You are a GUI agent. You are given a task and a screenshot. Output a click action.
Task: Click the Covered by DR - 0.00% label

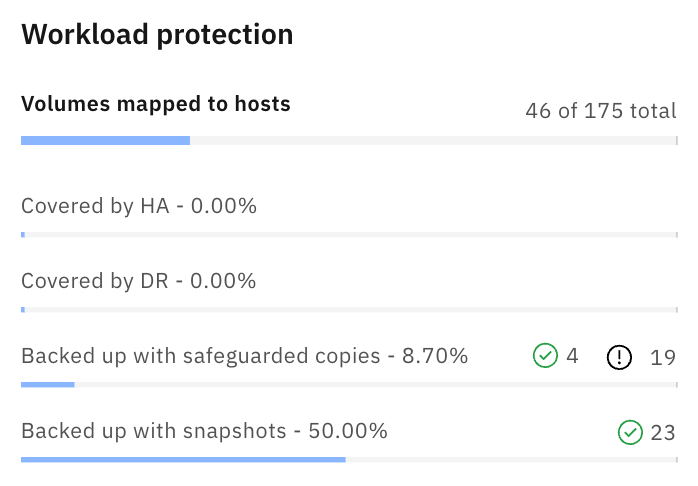tap(138, 281)
